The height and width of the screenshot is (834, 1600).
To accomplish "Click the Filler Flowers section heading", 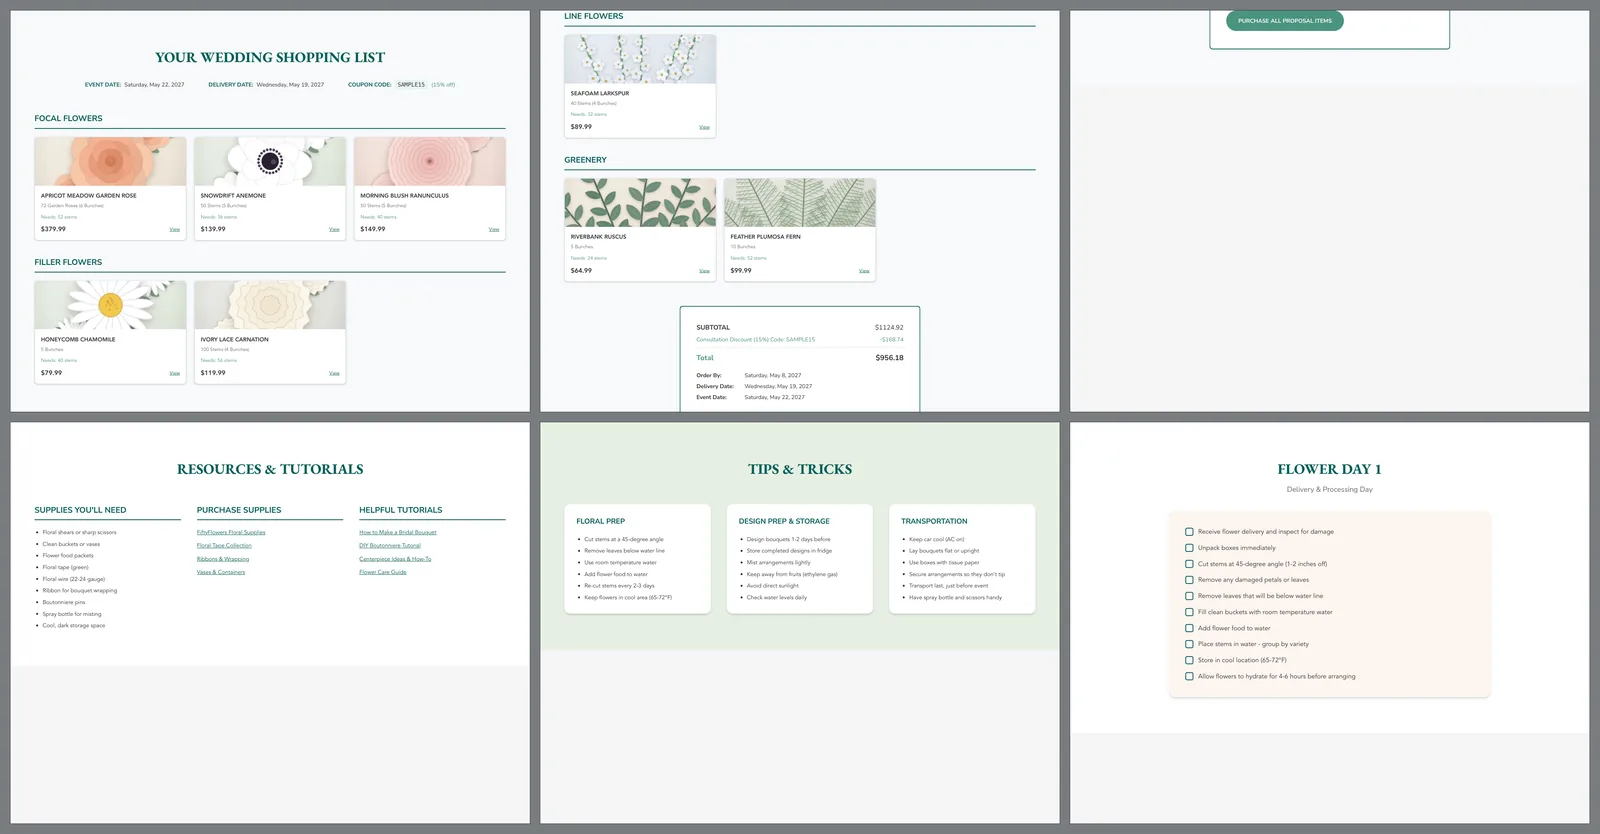I will [x=68, y=262].
